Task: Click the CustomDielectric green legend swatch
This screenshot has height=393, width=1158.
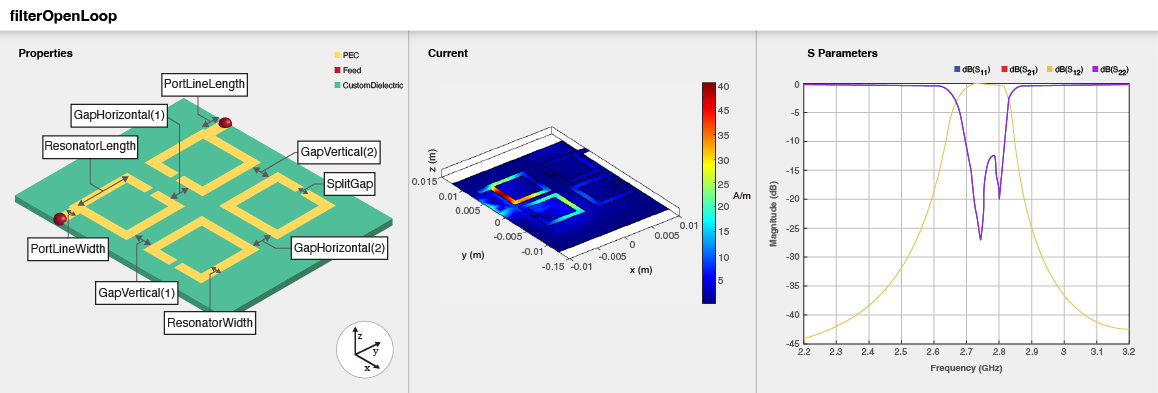Action: 338,85
